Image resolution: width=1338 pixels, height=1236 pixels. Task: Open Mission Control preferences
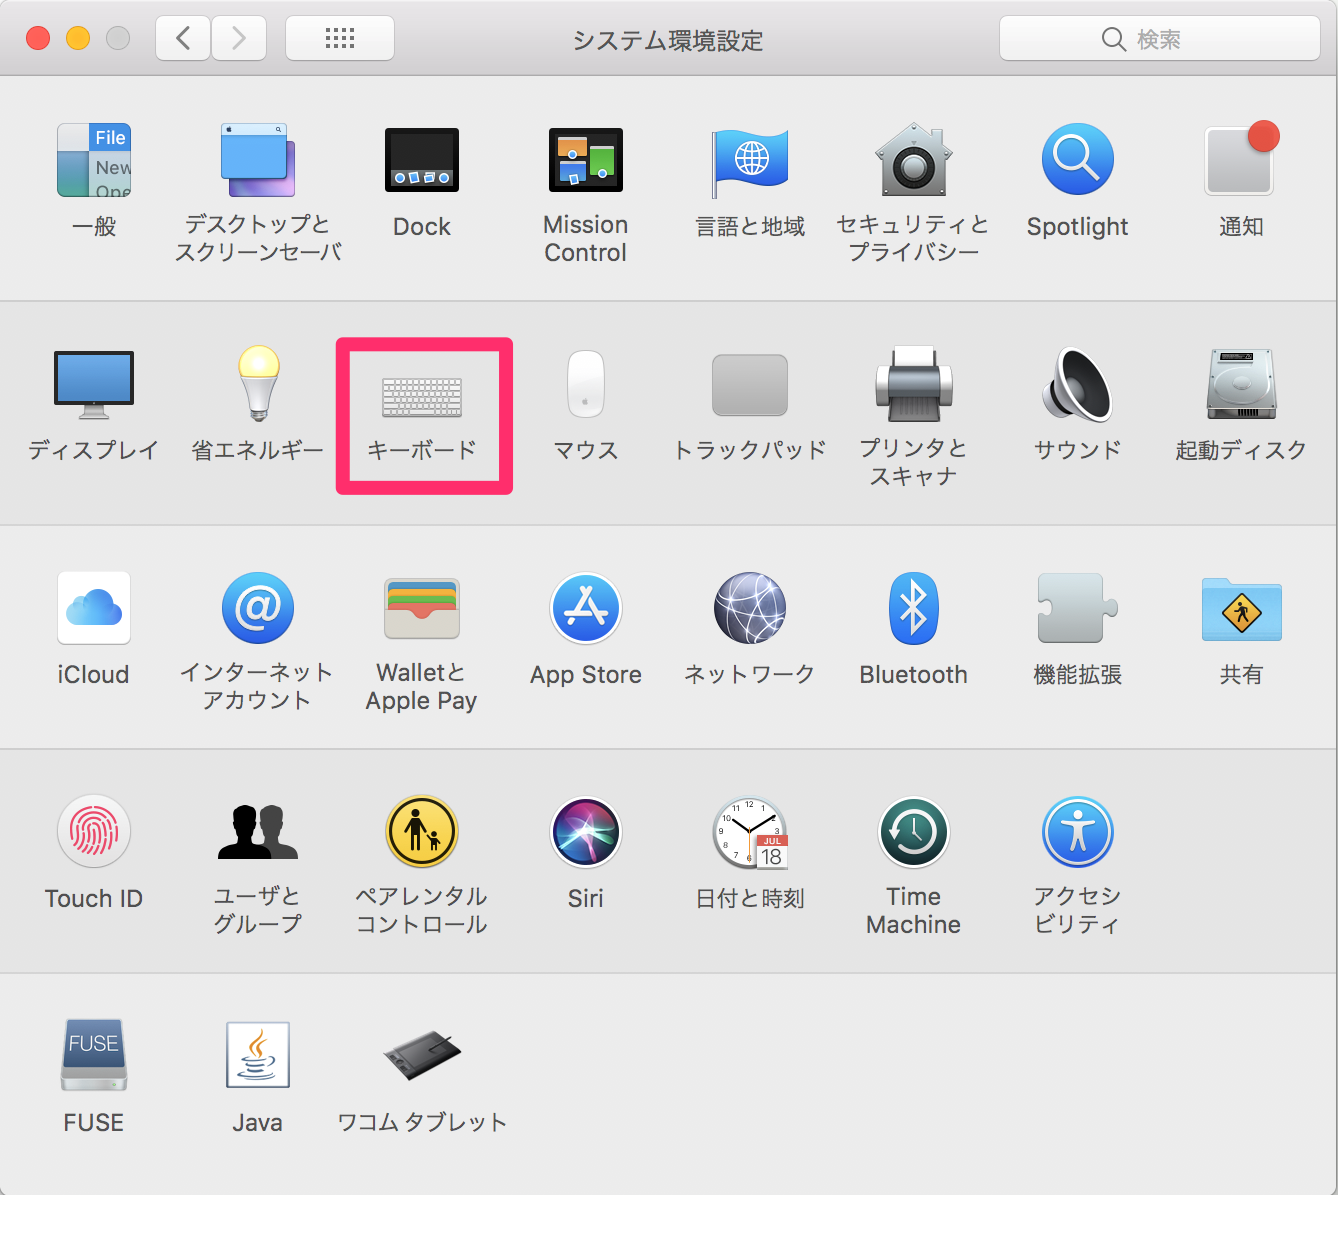(x=586, y=160)
